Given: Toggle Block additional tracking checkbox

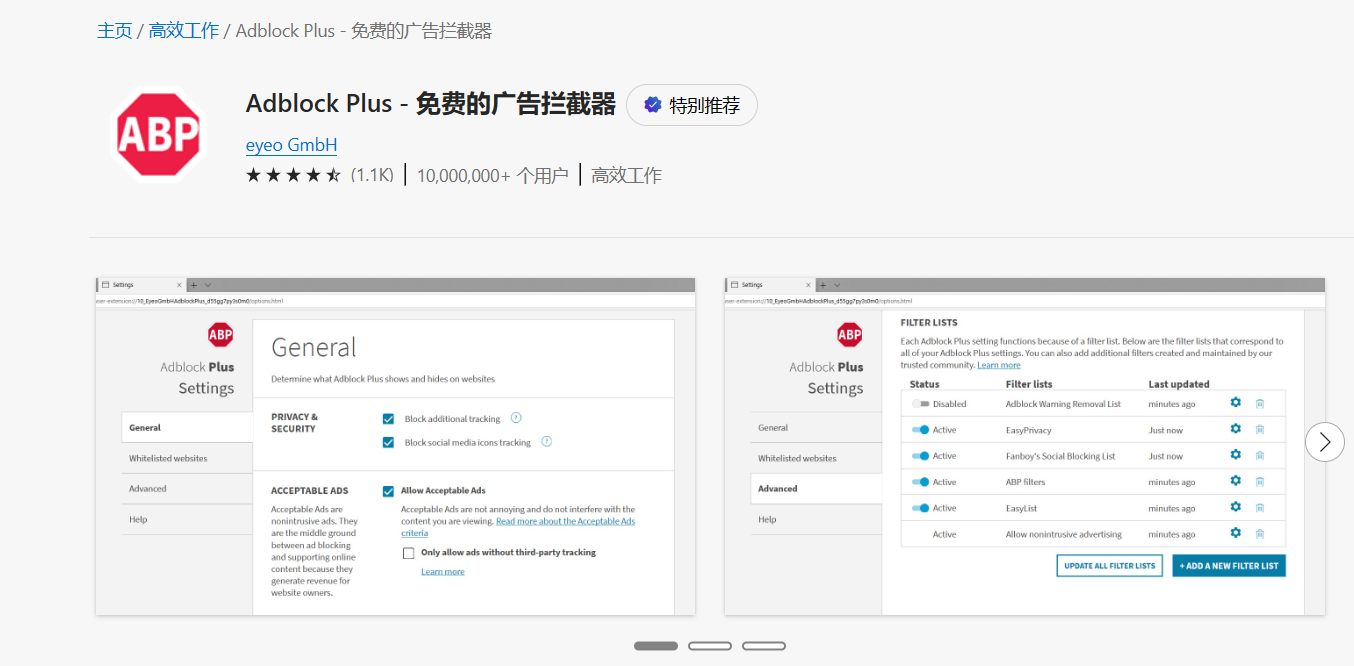Looking at the screenshot, I should (388, 419).
